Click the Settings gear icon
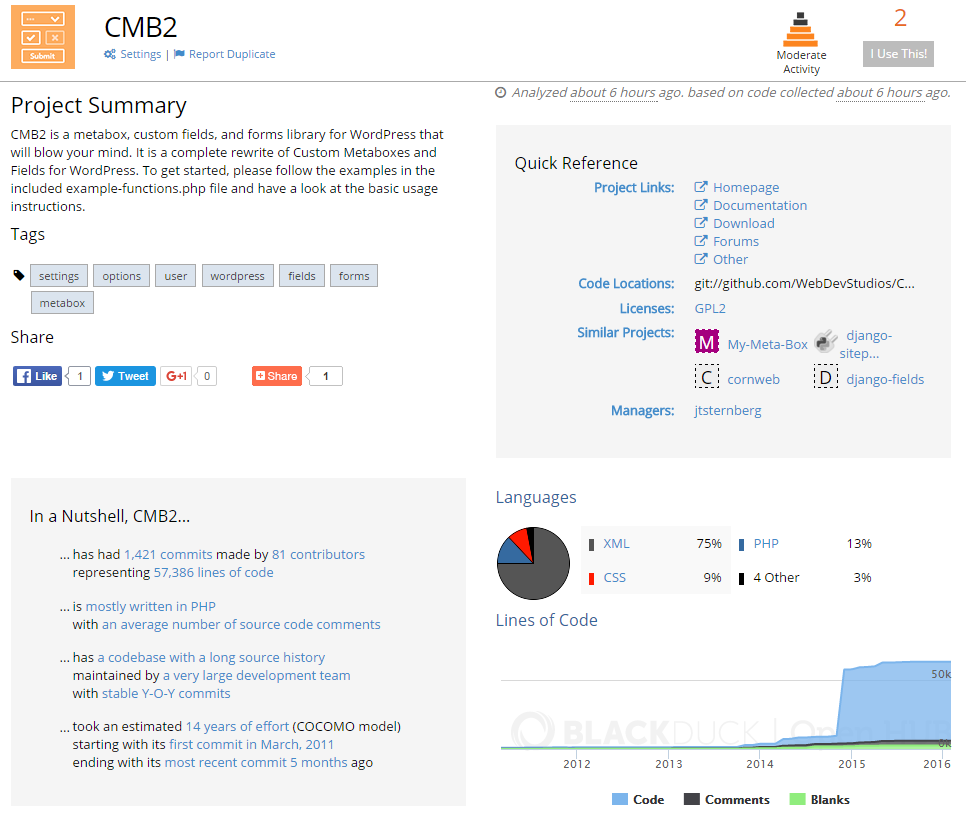This screenshot has height=828, width=968. (x=110, y=54)
